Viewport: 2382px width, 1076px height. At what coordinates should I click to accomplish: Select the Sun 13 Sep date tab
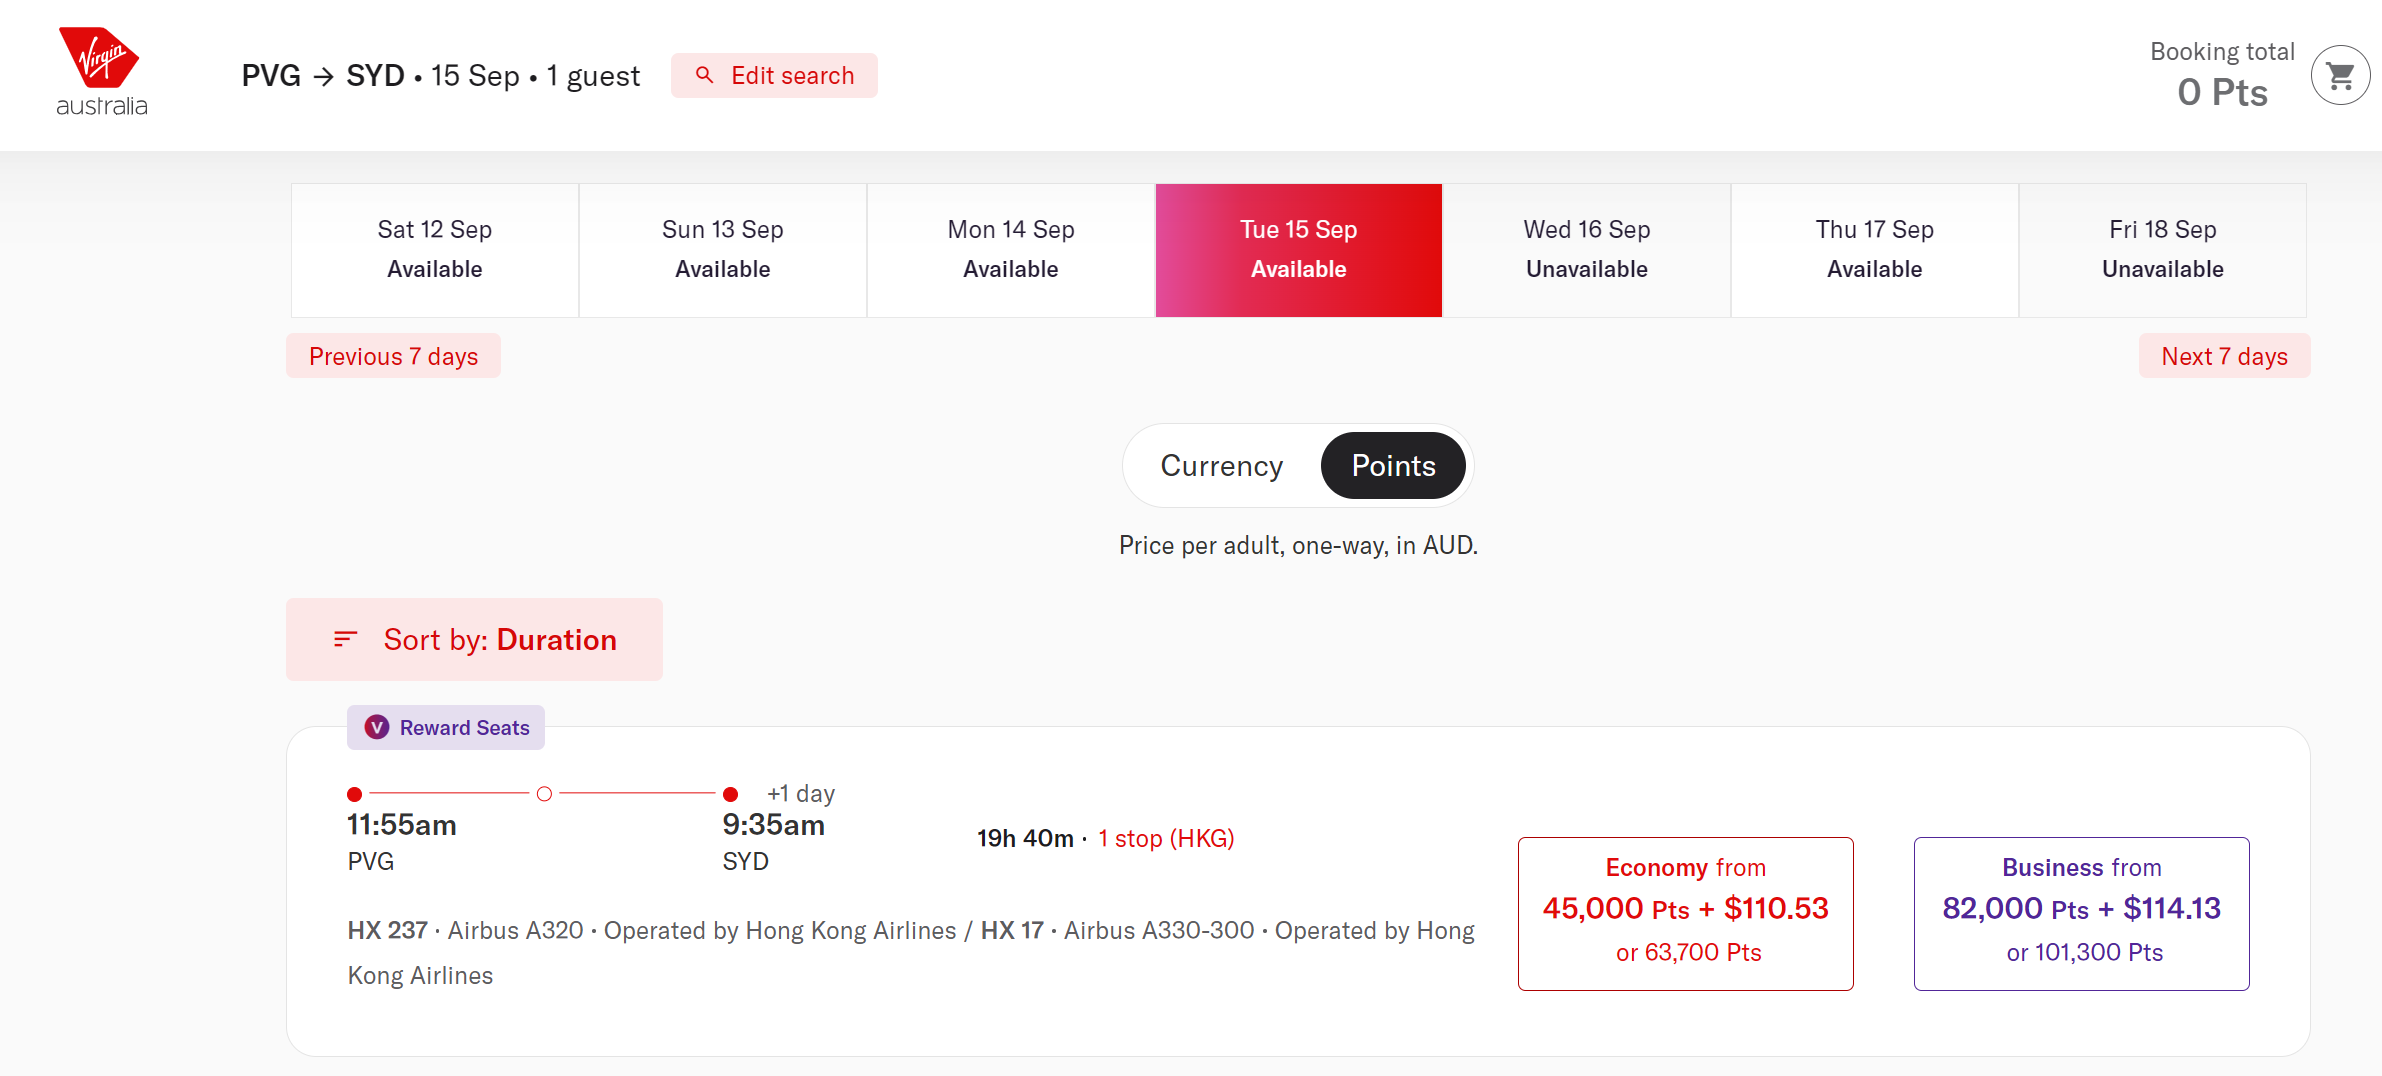pos(723,250)
